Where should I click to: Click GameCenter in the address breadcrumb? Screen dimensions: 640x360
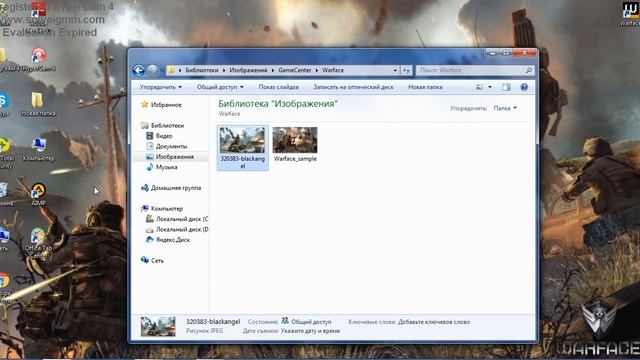[x=295, y=70]
